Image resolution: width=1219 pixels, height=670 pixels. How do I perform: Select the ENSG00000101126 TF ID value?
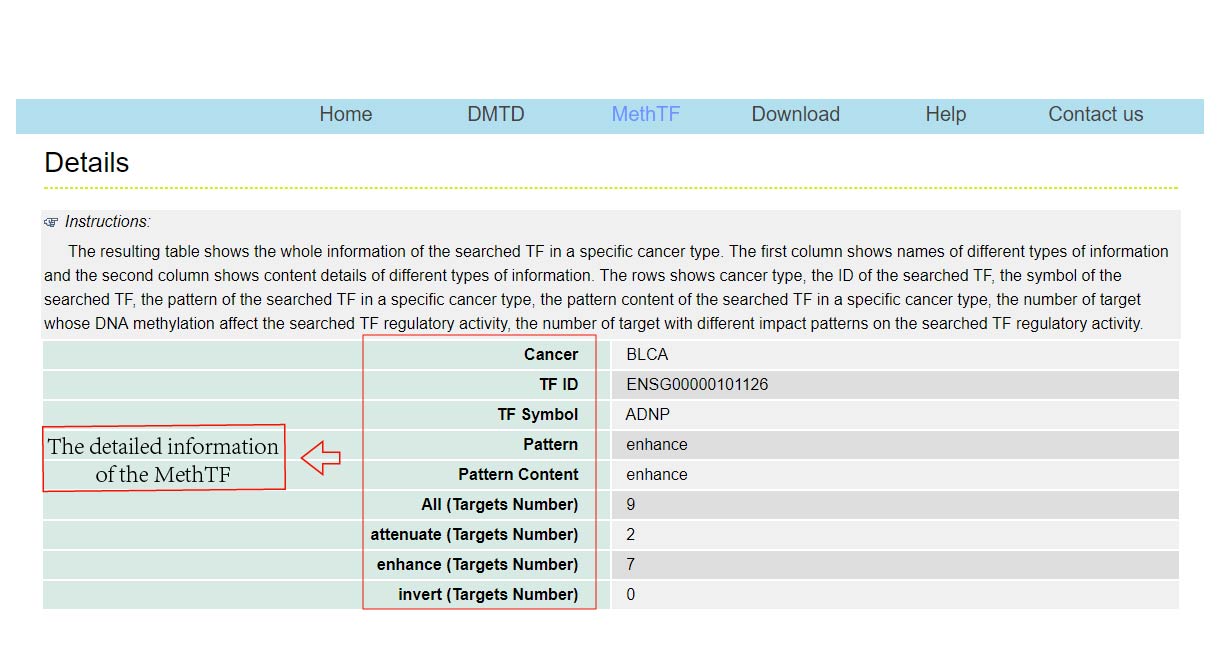coord(697,384)
